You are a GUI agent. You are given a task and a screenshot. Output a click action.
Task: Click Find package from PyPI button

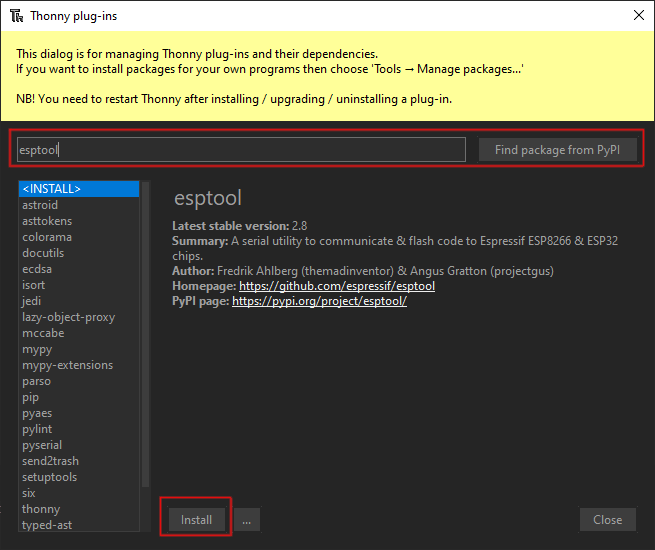557,150
